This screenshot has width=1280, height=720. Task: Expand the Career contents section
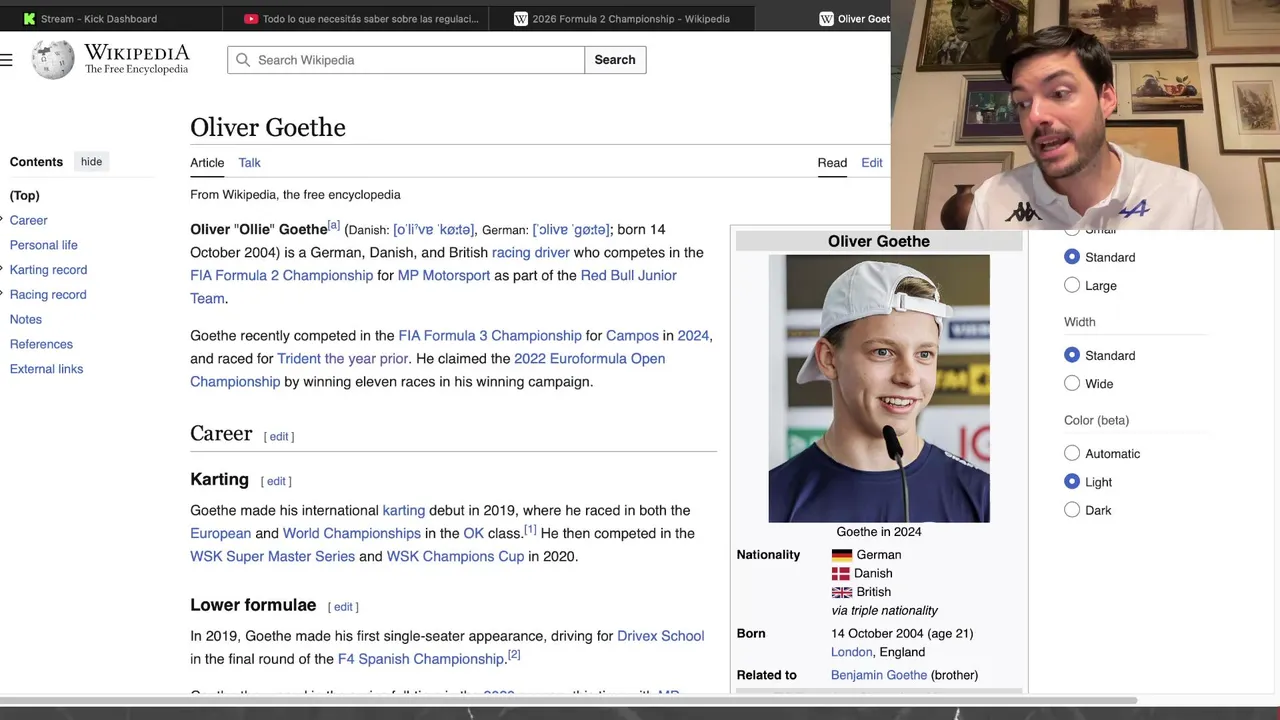pos(3,220)
